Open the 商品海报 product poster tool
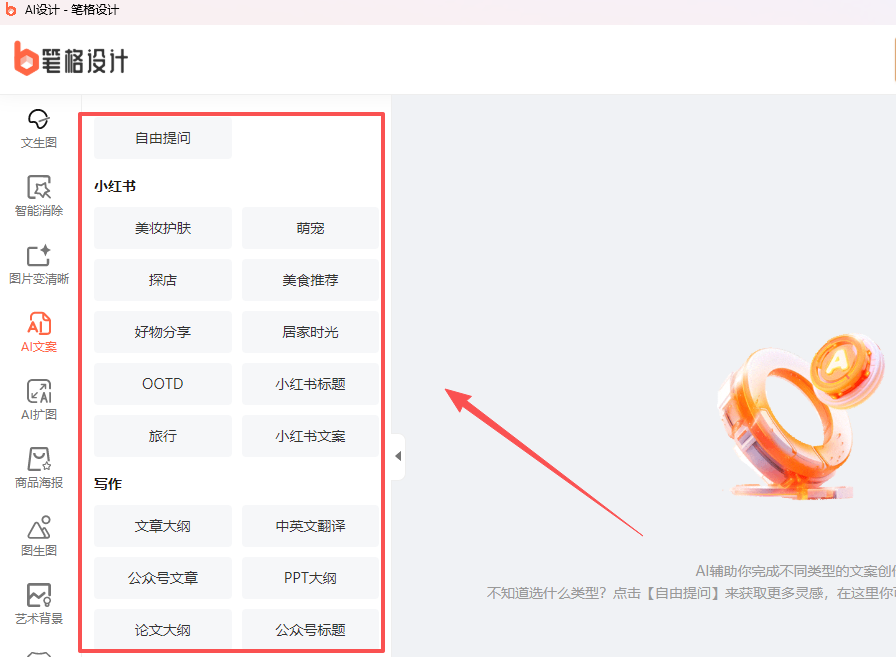The image size is (896, 657). 39,468
